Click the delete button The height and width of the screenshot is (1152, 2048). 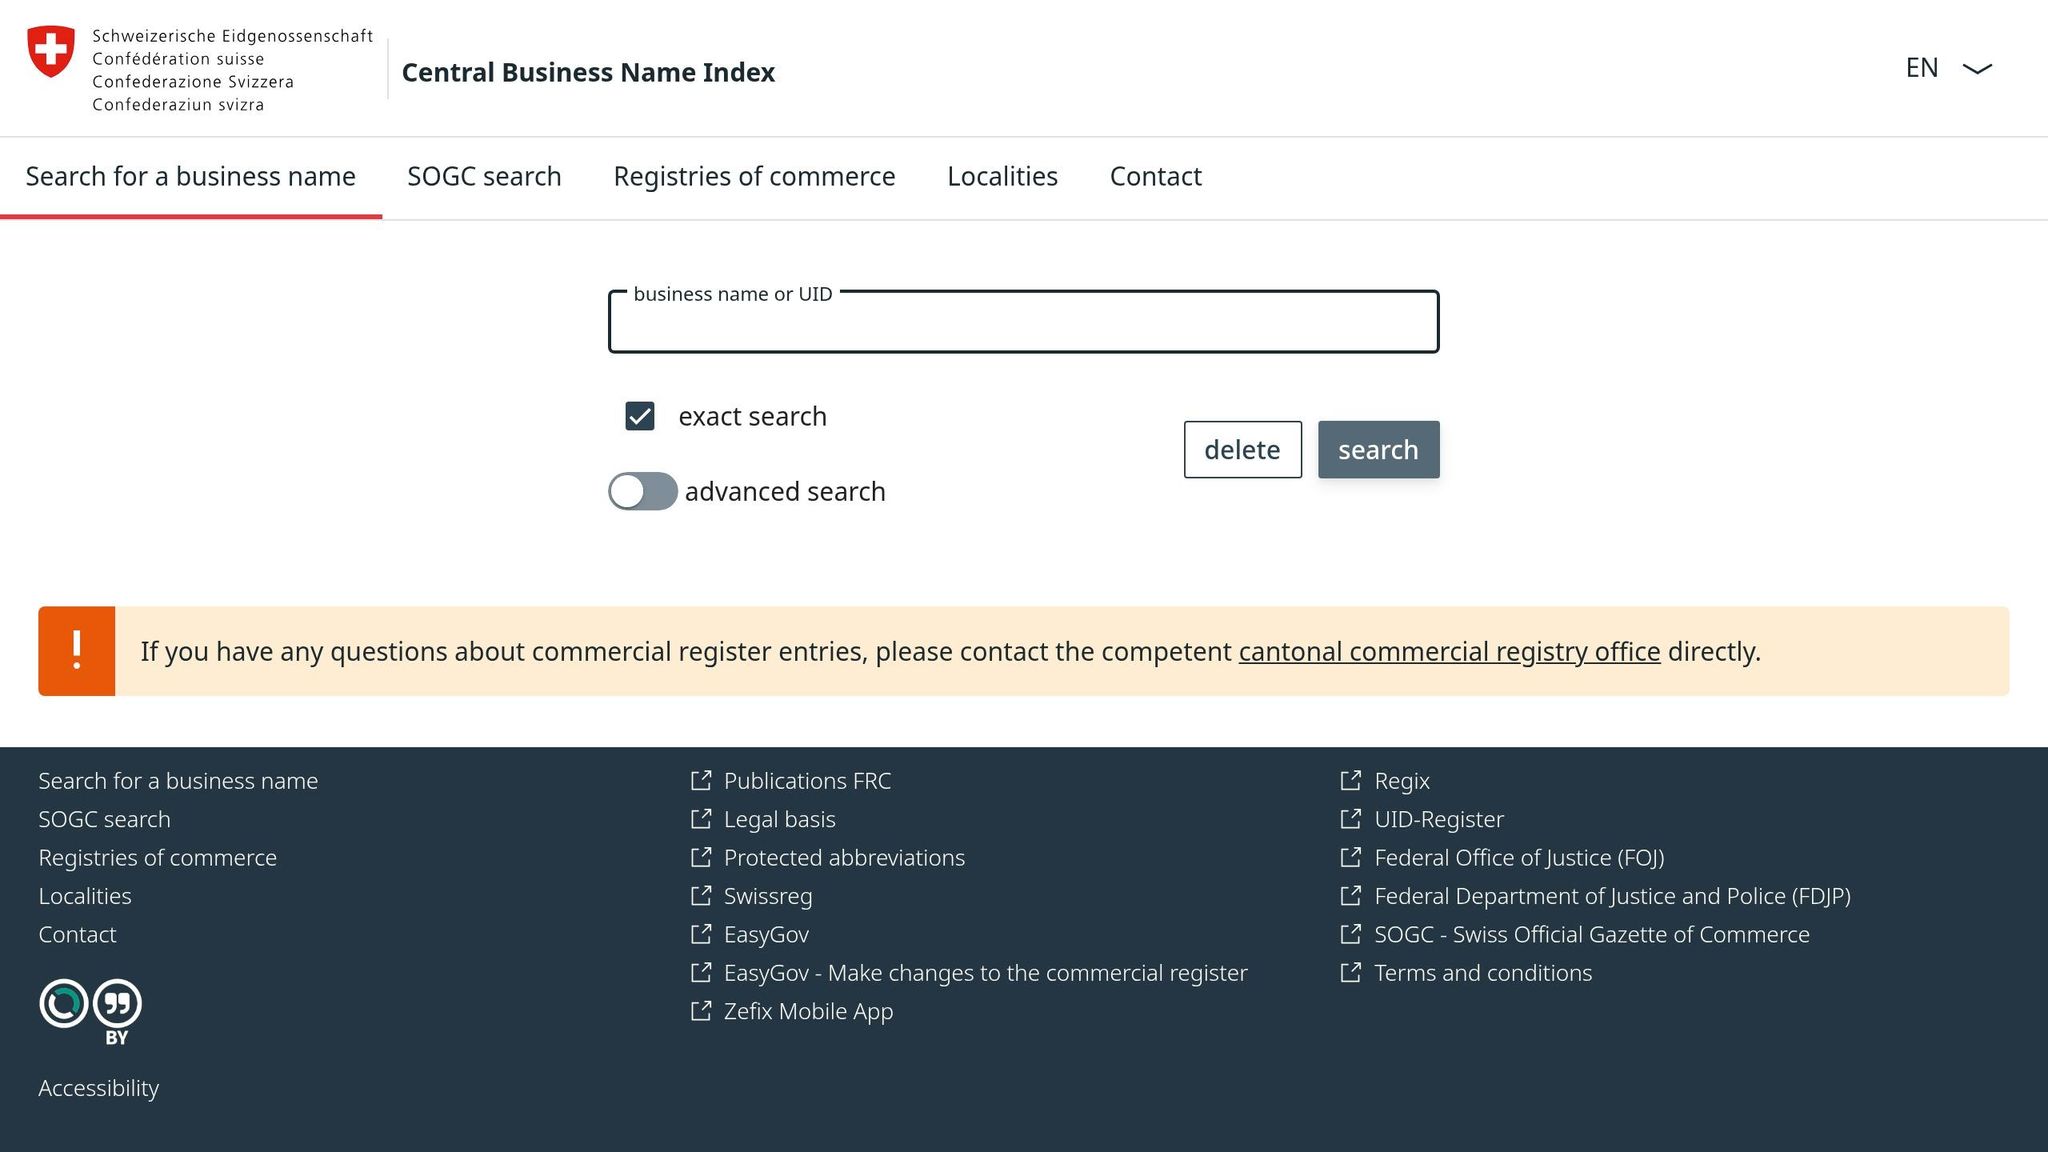click(1242, 450)
